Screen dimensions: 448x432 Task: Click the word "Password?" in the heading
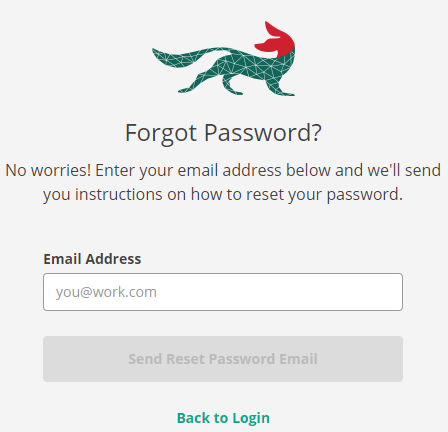tap(263, 133)
